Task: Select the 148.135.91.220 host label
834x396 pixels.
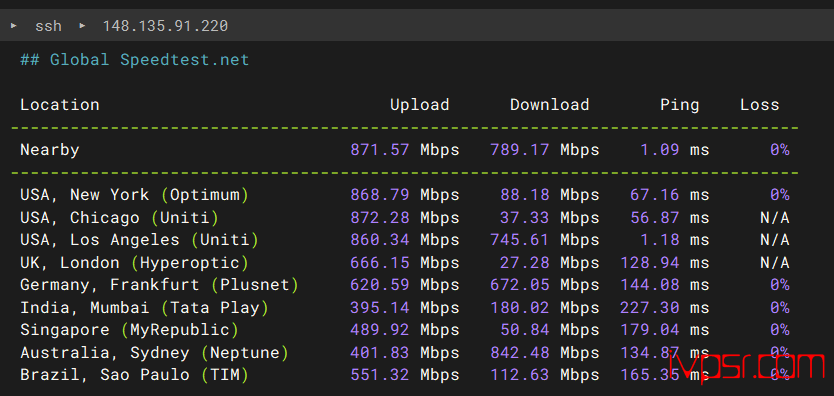Action: (x=165, y=26)
